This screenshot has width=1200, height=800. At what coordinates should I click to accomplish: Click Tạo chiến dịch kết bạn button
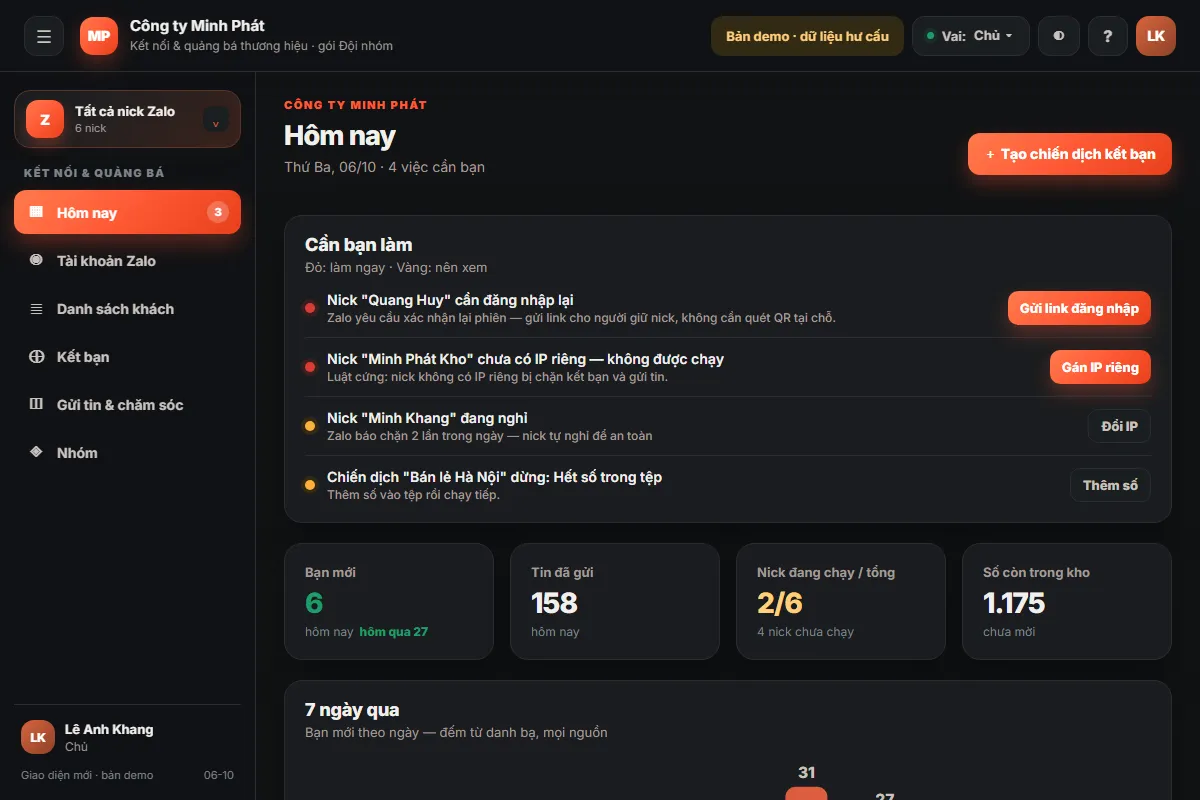(1069, 154)
